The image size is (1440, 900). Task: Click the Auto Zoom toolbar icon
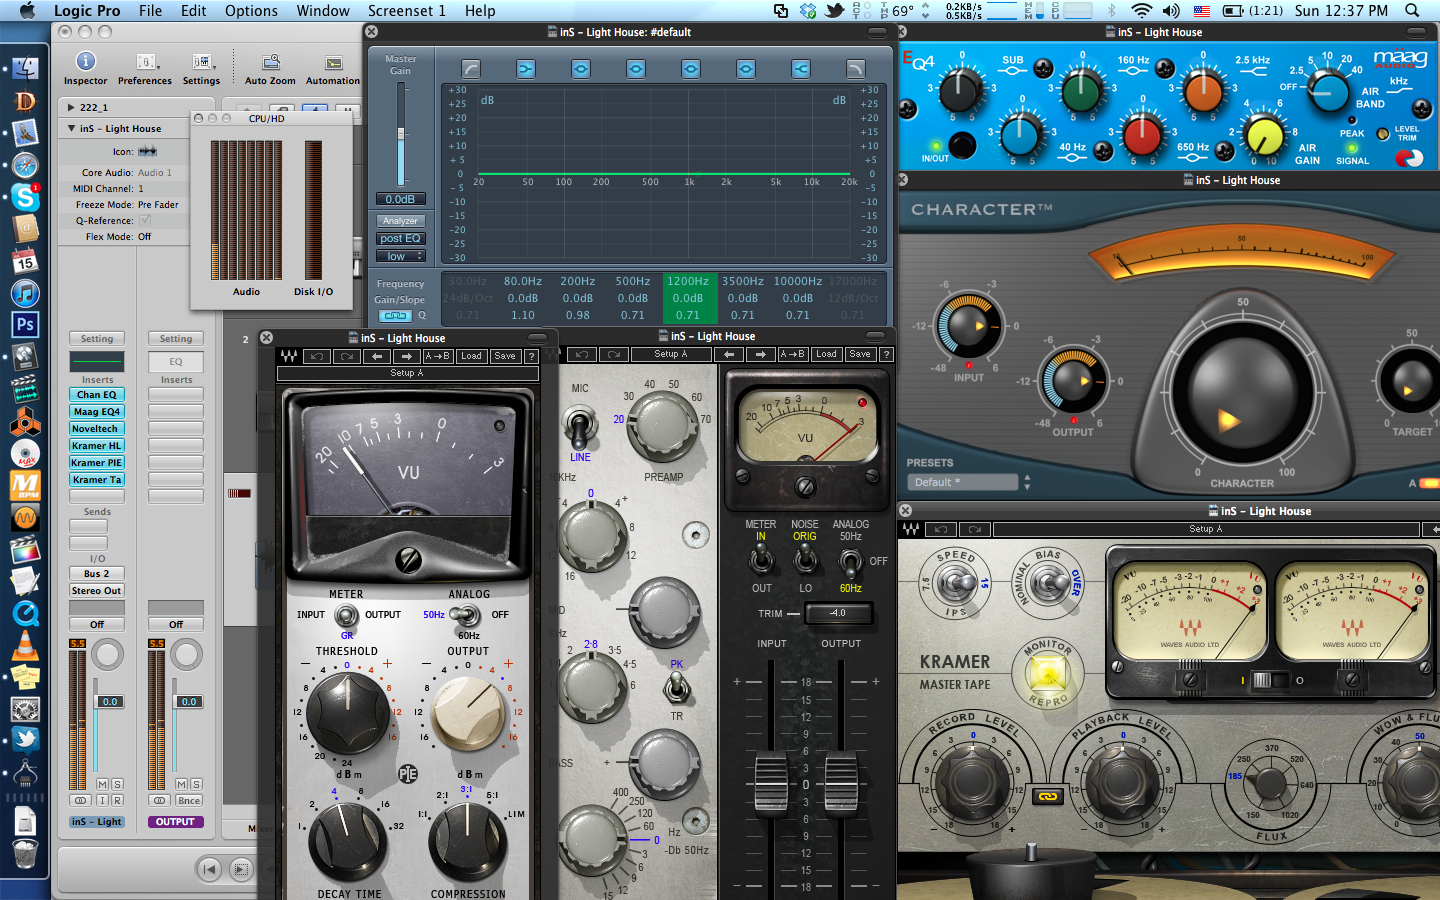coord(270,63)
